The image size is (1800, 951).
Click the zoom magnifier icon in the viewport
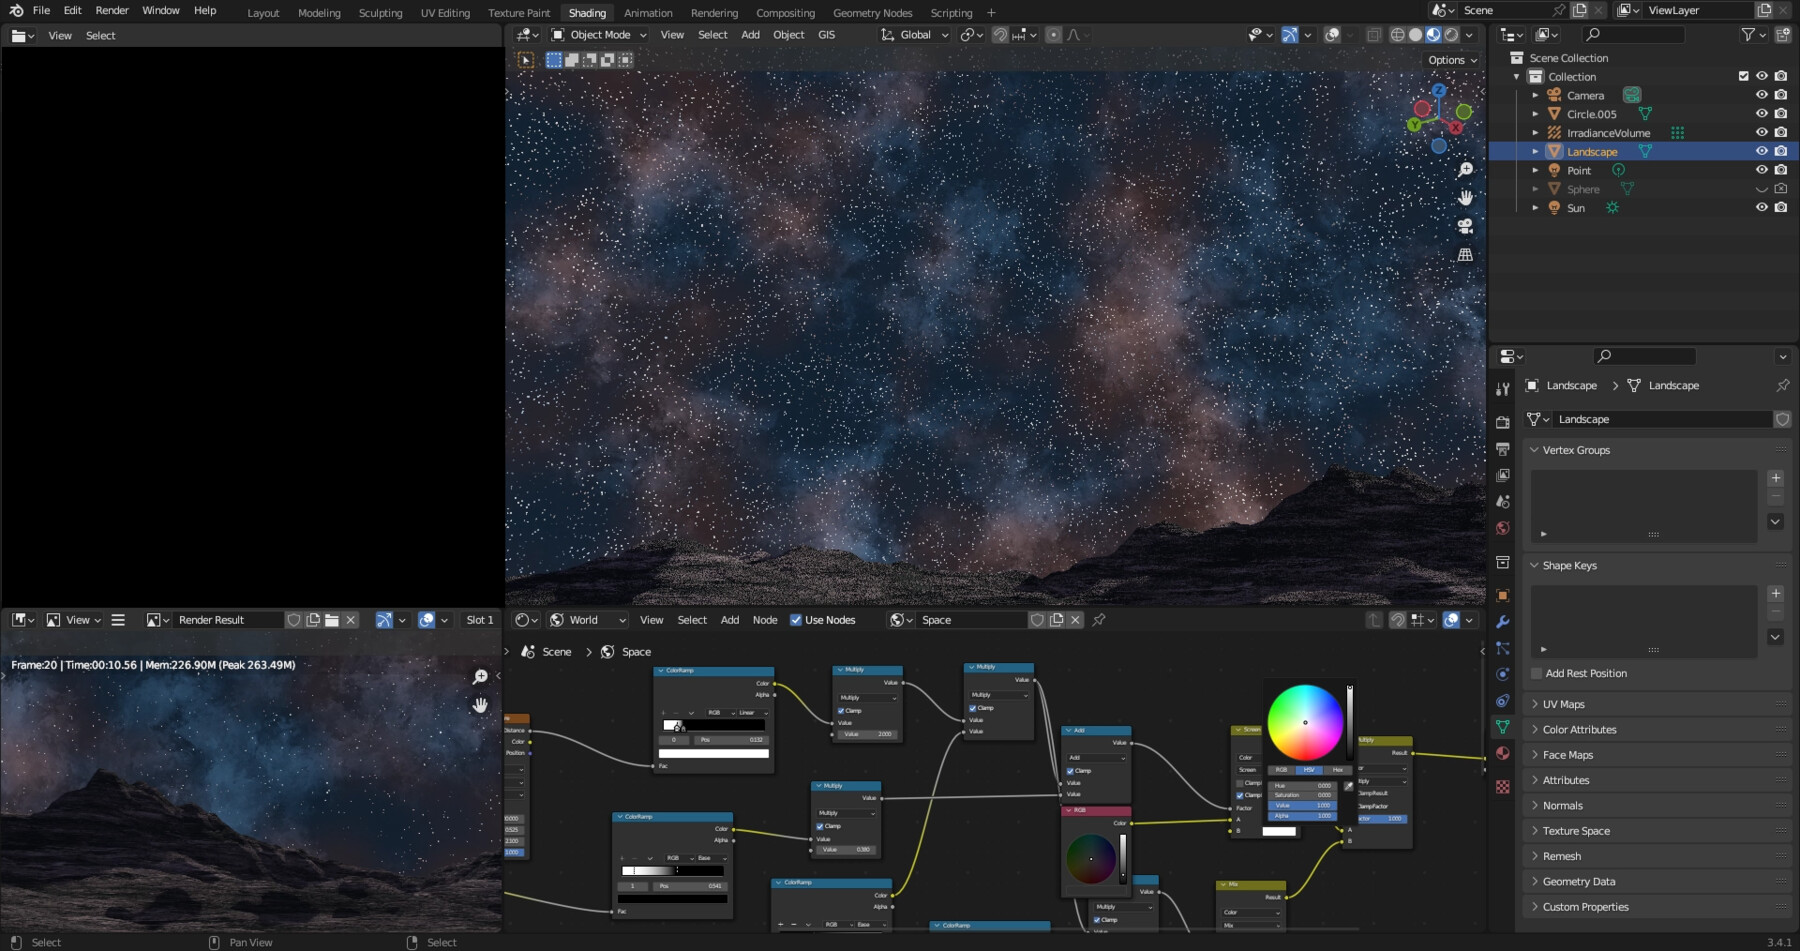[1466, 170]
